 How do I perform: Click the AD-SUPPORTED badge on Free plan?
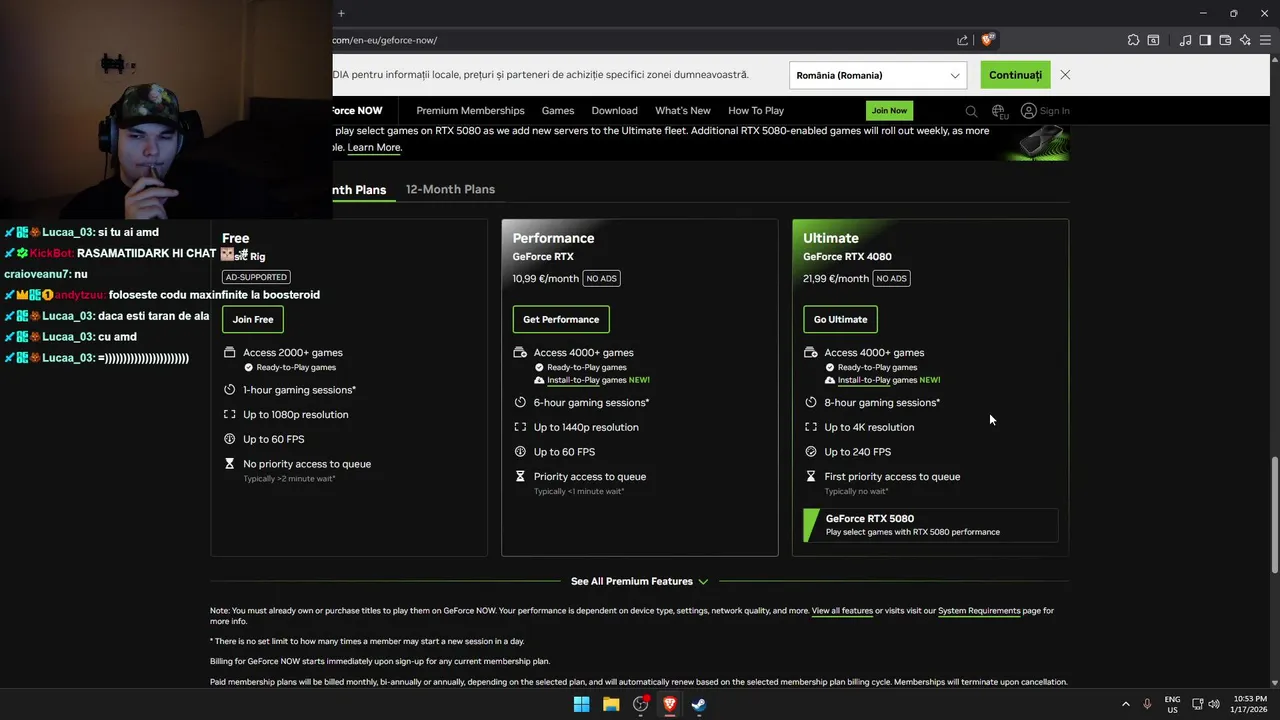point(256,277)
